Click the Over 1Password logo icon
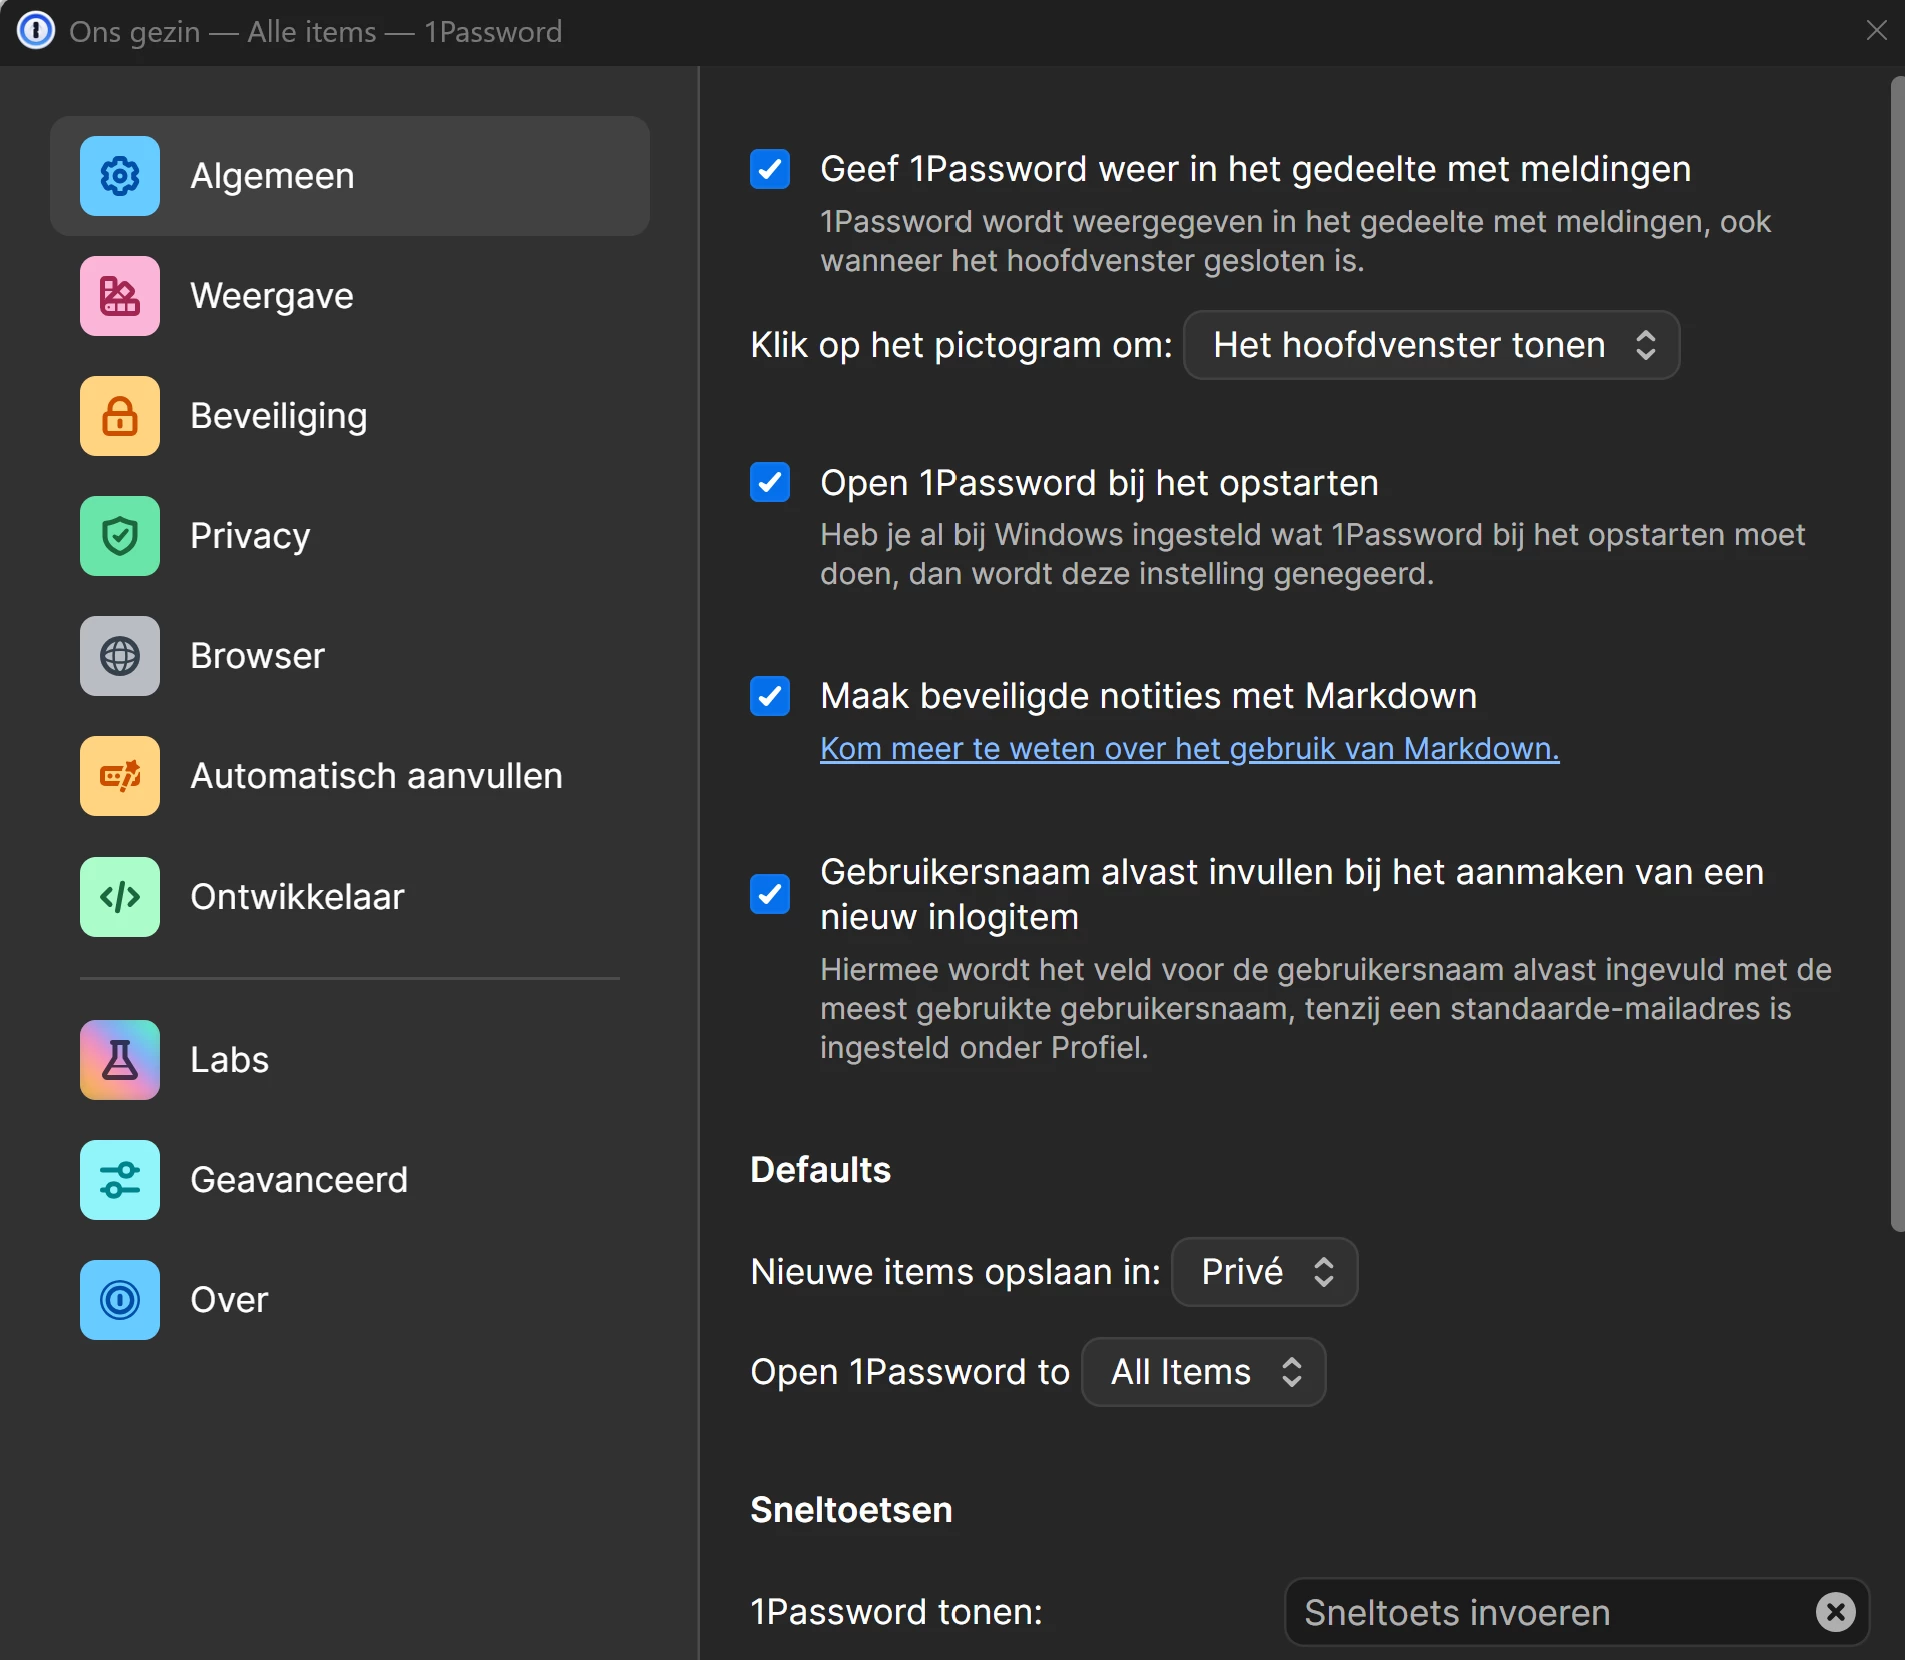This screenshot has width=1905, height=1660. [120, 1300]
